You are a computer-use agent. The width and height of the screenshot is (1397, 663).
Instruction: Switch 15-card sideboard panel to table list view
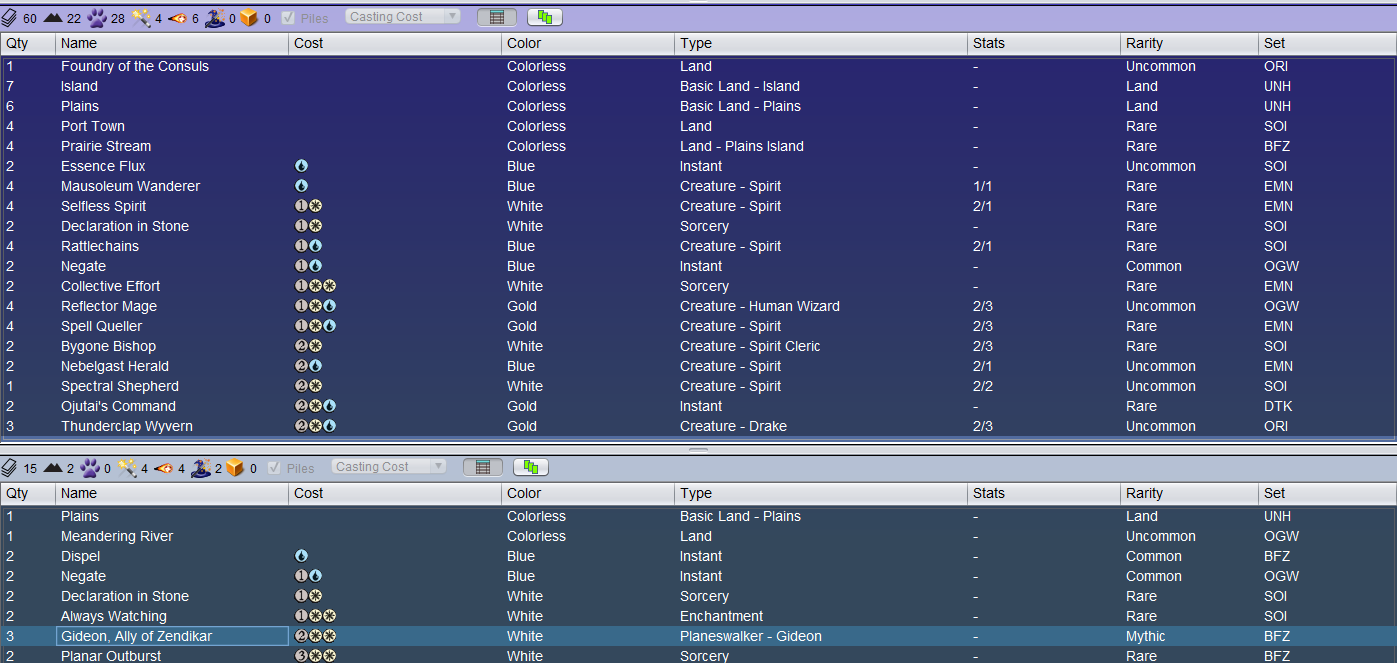(484, 467)
